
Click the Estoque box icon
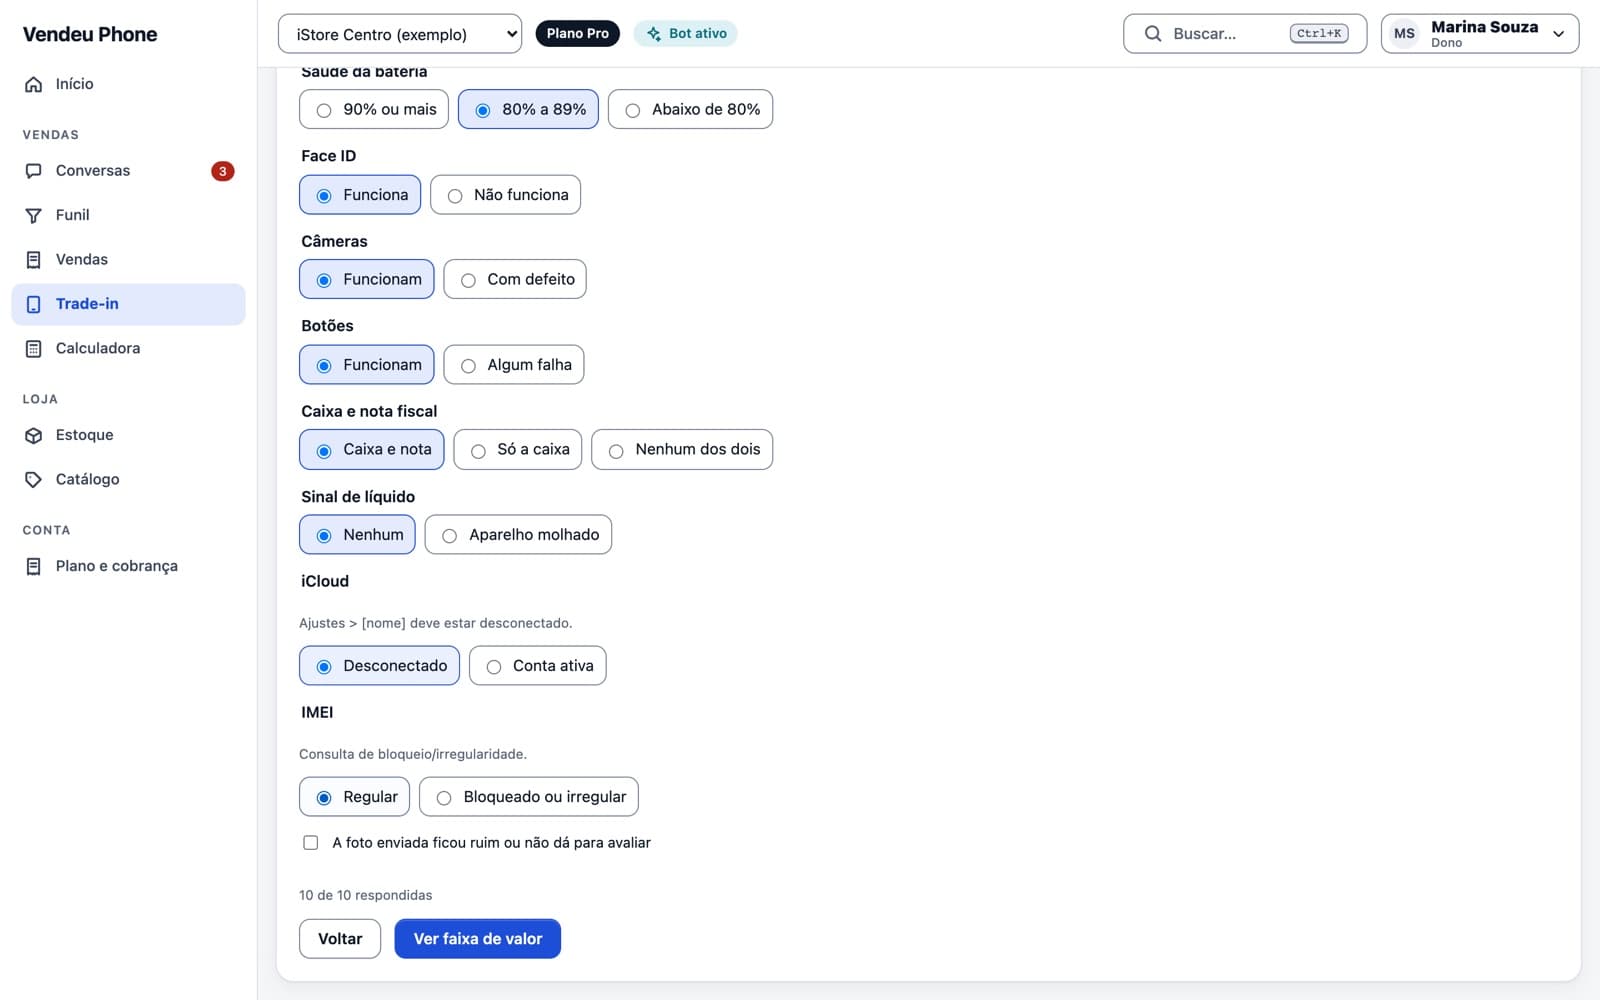tap(34, 435)
